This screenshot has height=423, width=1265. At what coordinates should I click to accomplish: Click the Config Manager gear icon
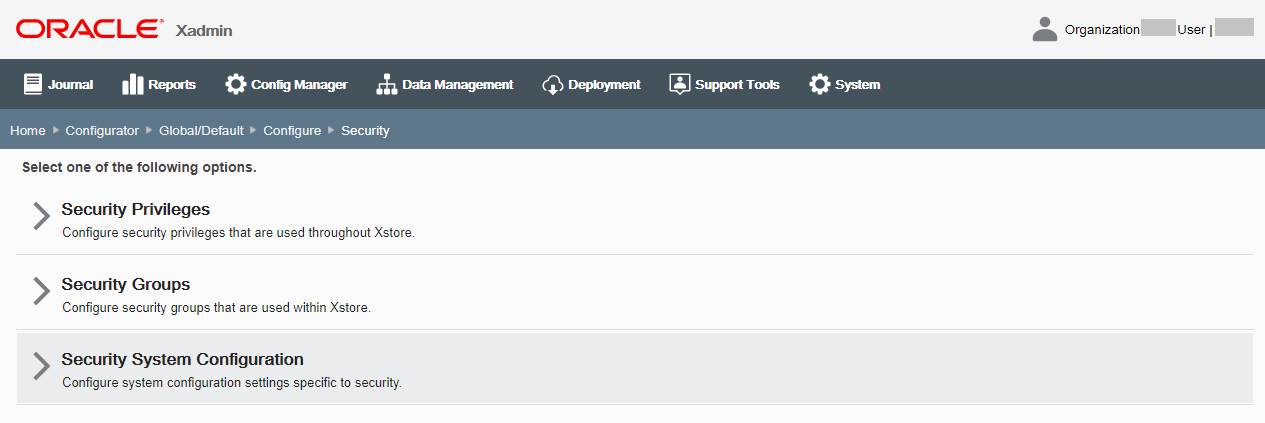(x=236, y=84)
